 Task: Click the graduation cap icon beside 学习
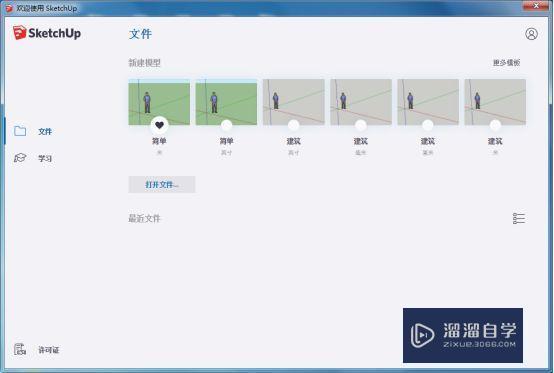coord(20,158)
